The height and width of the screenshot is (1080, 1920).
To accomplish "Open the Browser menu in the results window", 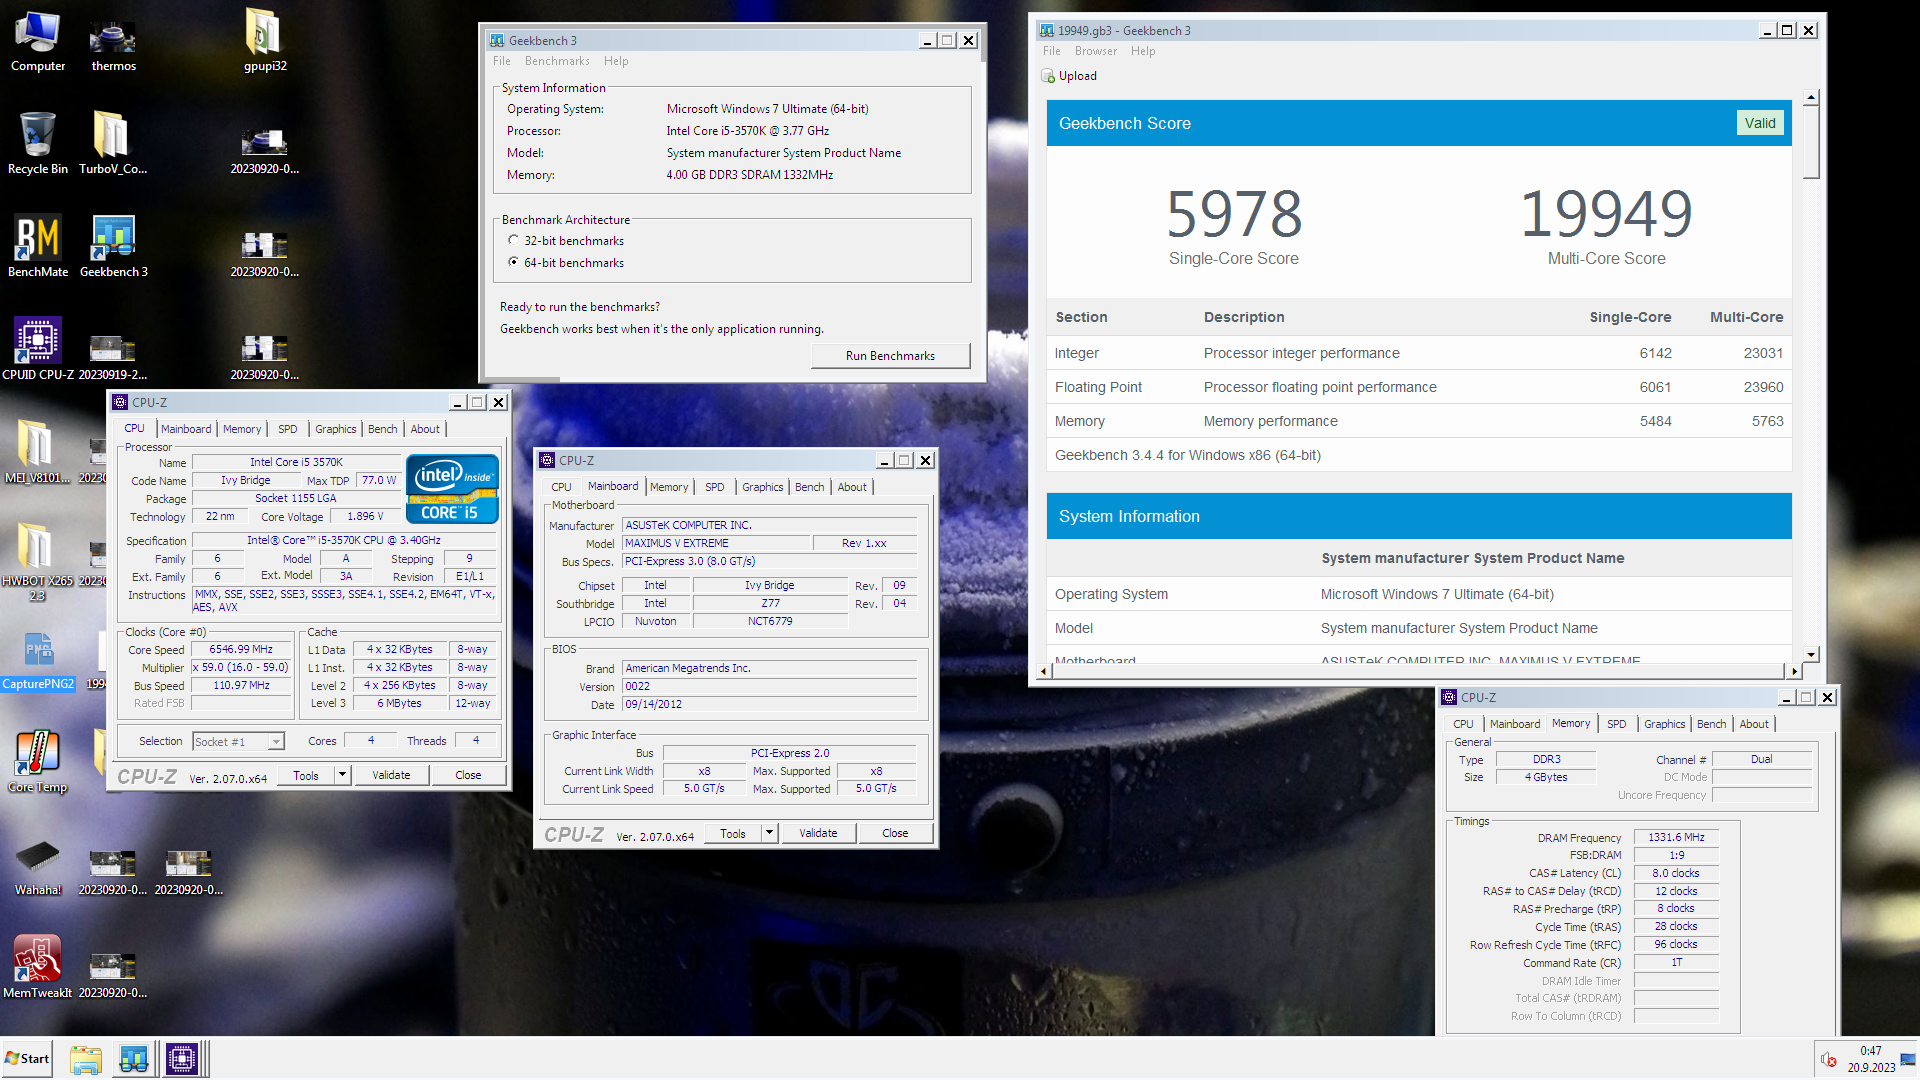I will click(x=1096, y=51).
